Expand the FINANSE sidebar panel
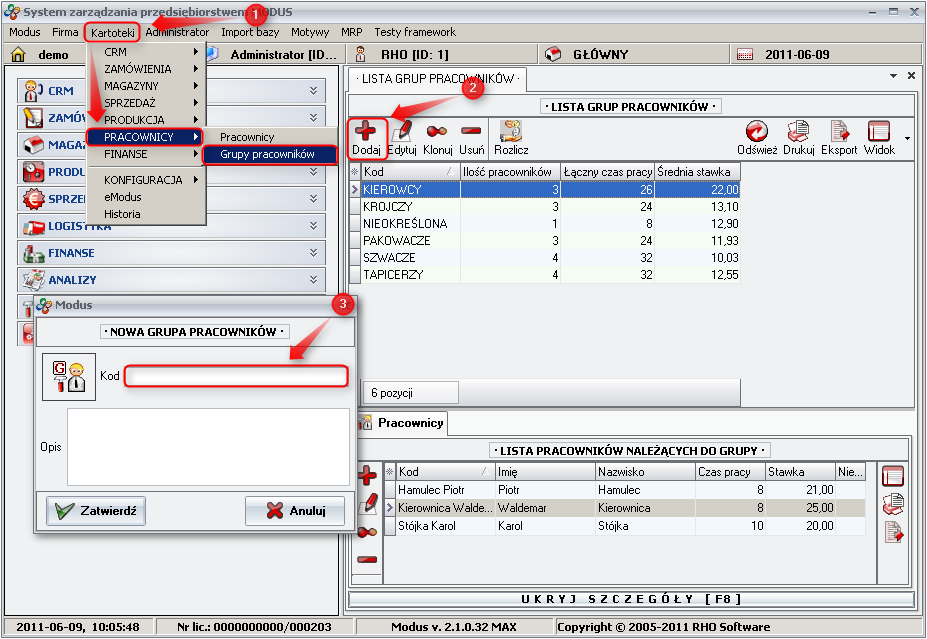 tap(313, 253)
